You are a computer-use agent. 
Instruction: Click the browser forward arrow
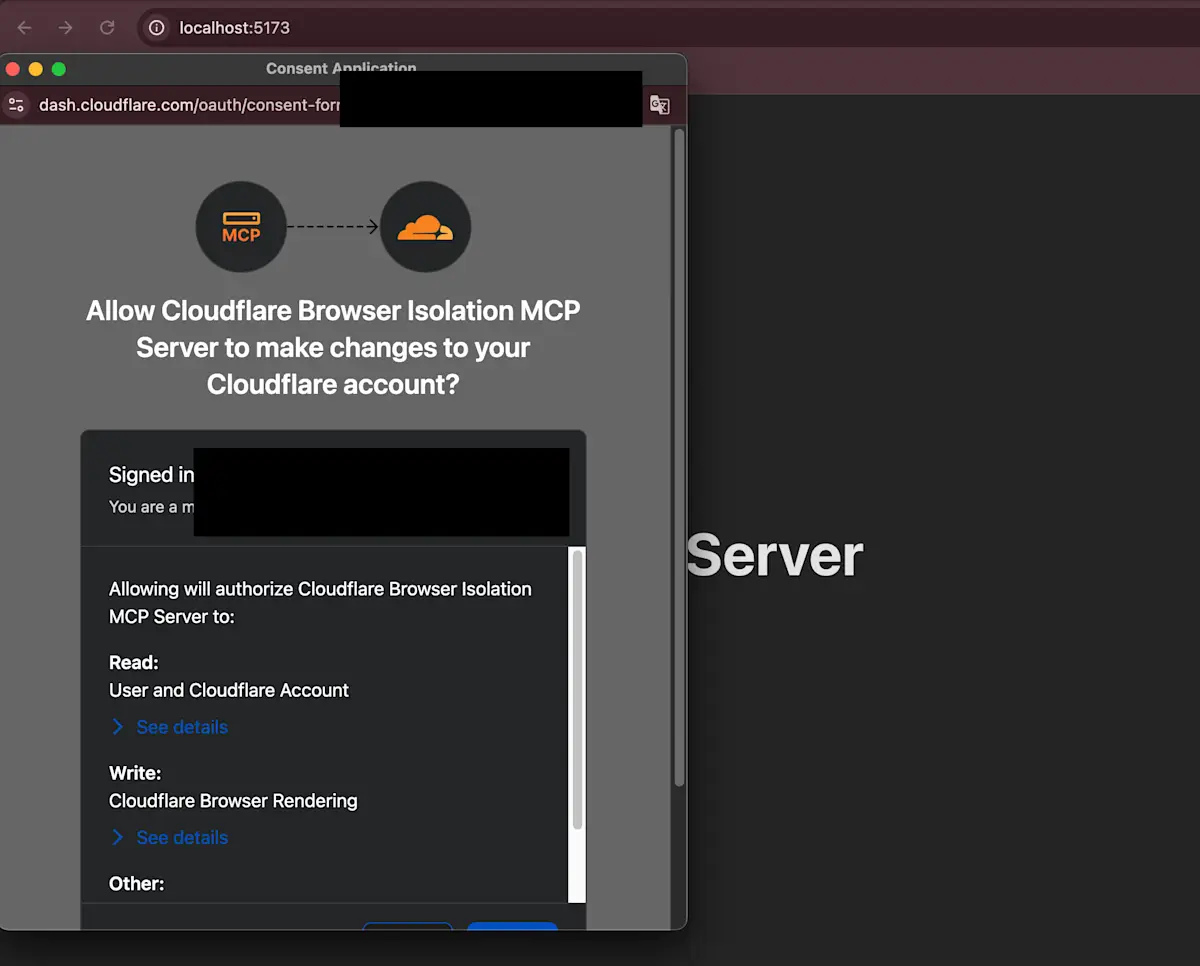click(x=65, y=27)
